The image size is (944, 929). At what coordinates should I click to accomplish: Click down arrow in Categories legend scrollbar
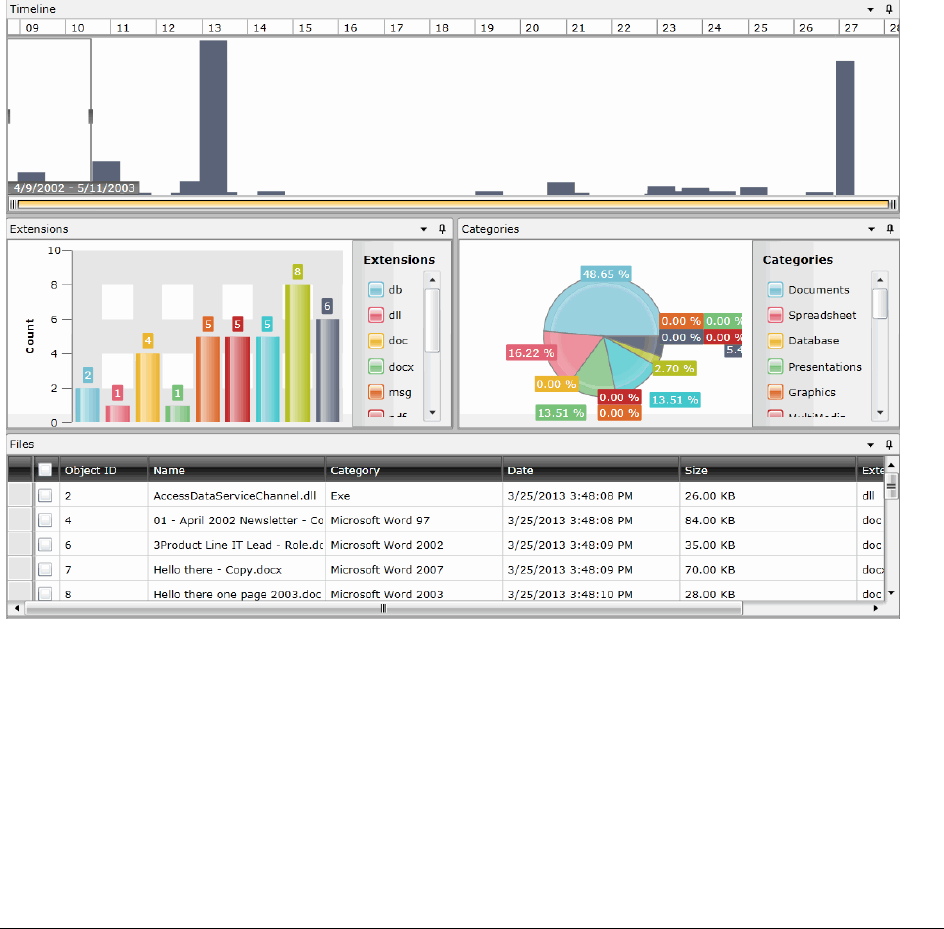[x=880, y=412]
